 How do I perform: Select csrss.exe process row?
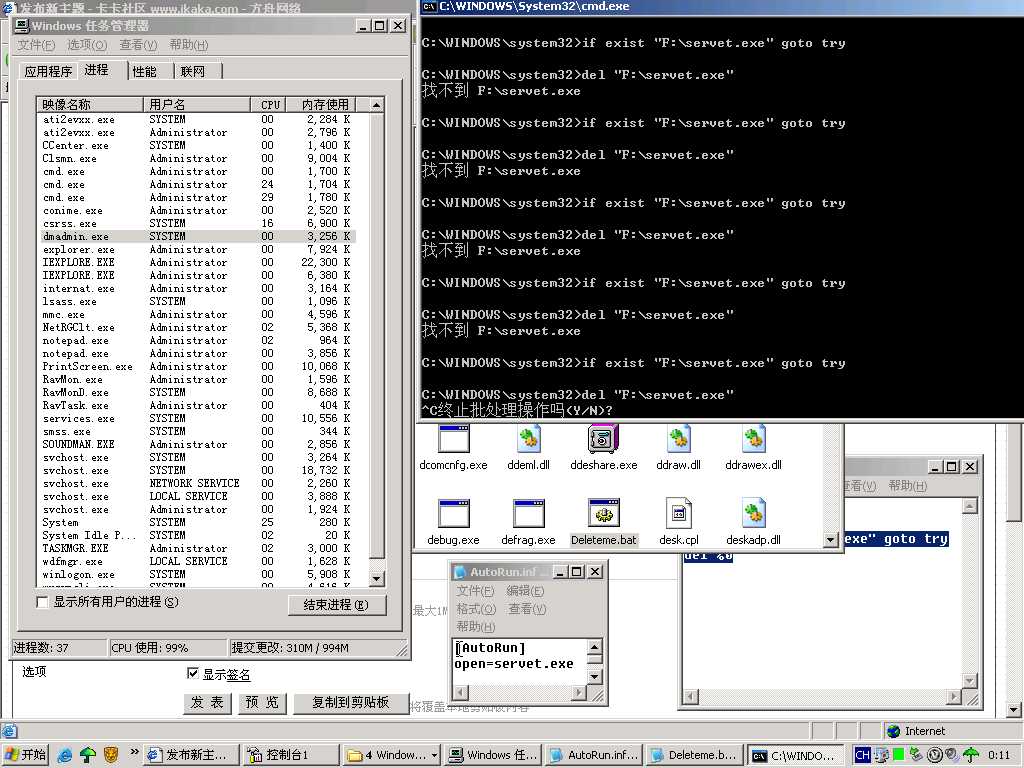(197, 223)
